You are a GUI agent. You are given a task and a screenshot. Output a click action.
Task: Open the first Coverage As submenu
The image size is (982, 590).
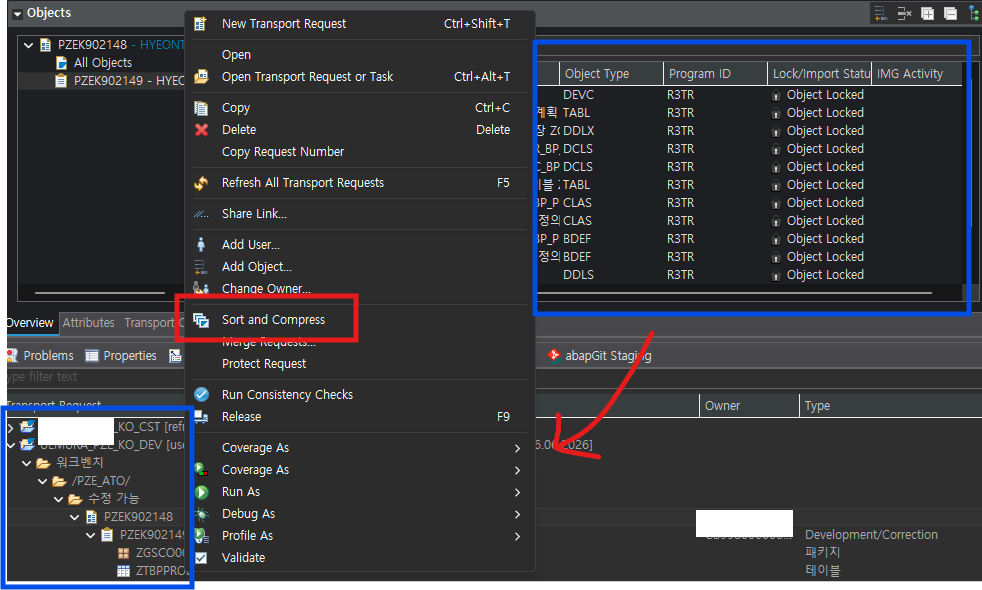517,448
